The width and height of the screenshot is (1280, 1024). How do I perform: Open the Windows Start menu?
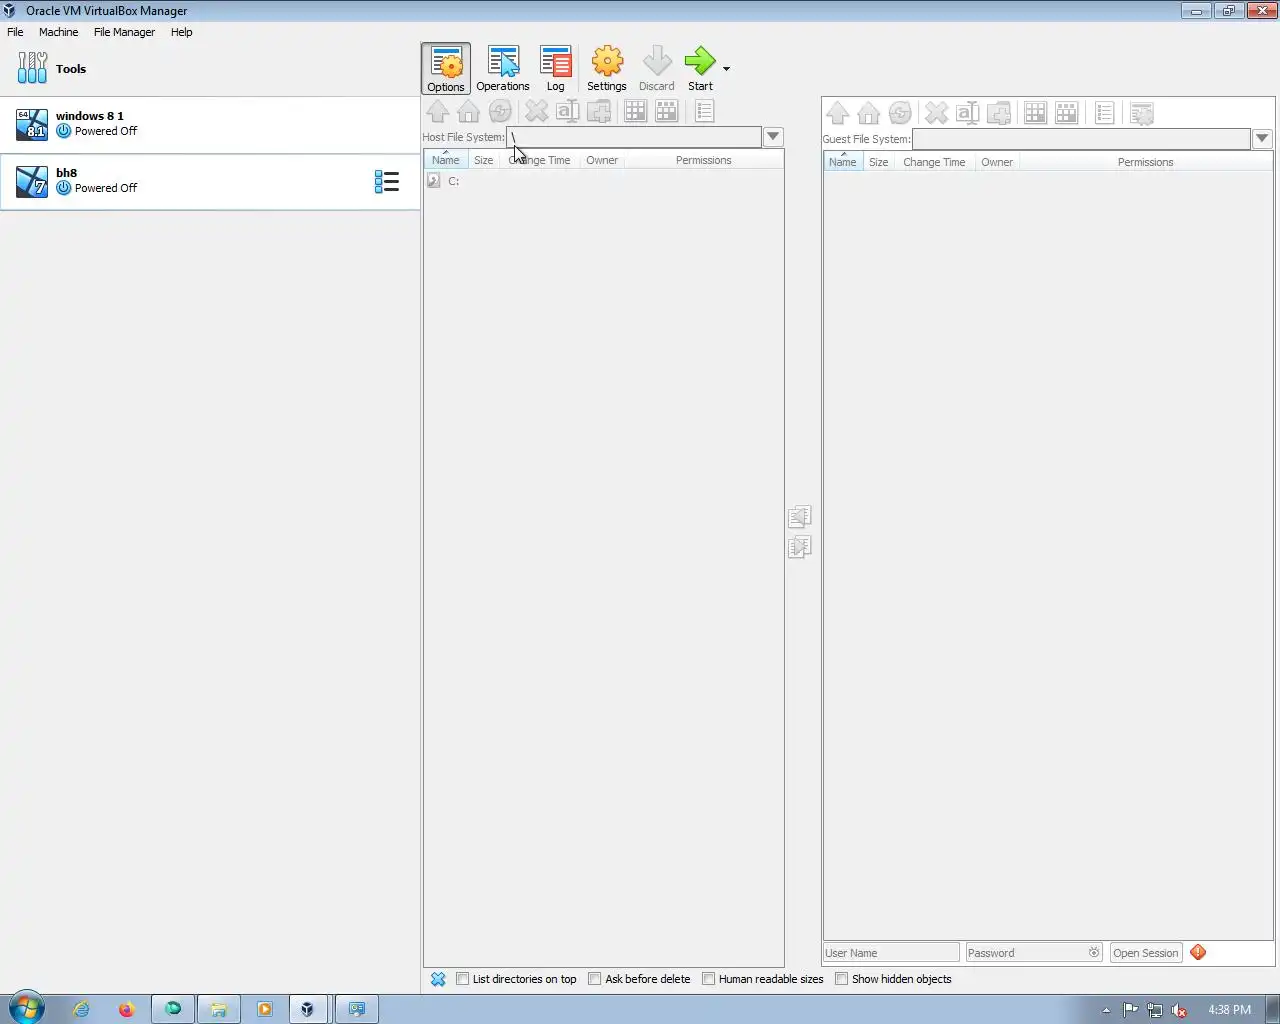pos(27,1008)
